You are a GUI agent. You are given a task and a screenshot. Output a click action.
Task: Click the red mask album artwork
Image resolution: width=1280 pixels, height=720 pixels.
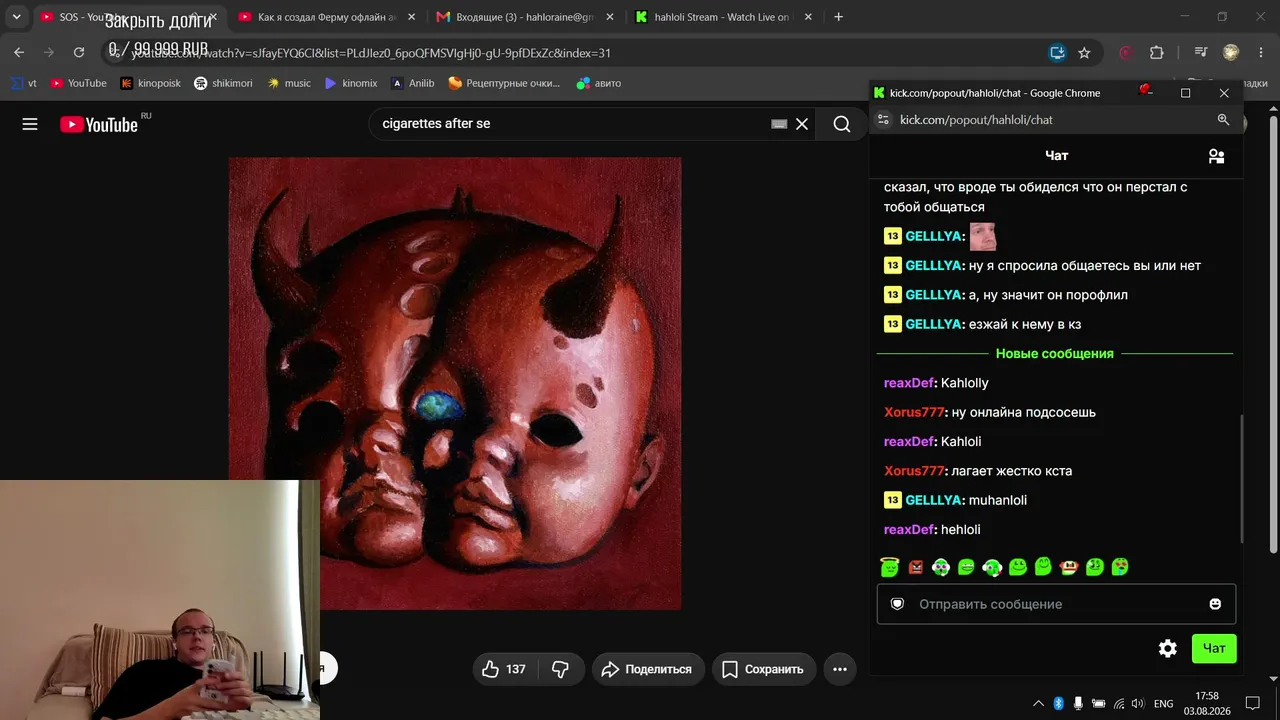[x=455, y=383]
